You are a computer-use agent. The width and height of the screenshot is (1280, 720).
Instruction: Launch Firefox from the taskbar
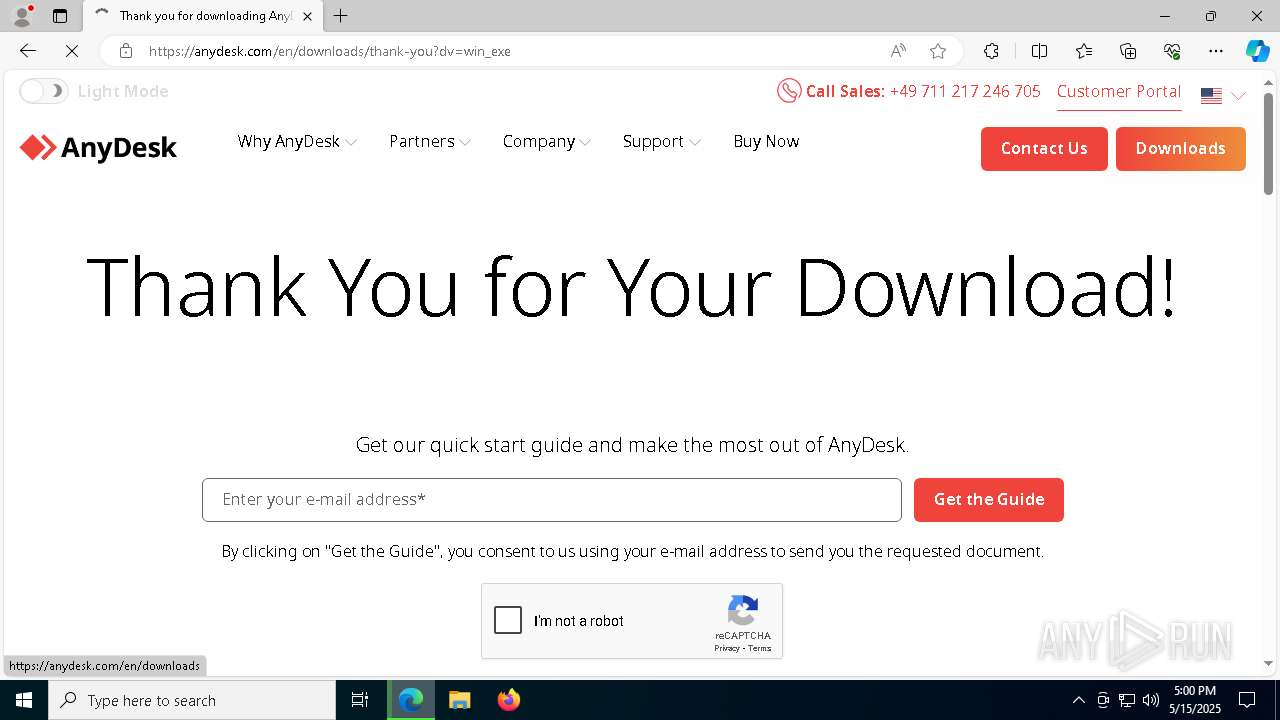click(x=508, y=700)
